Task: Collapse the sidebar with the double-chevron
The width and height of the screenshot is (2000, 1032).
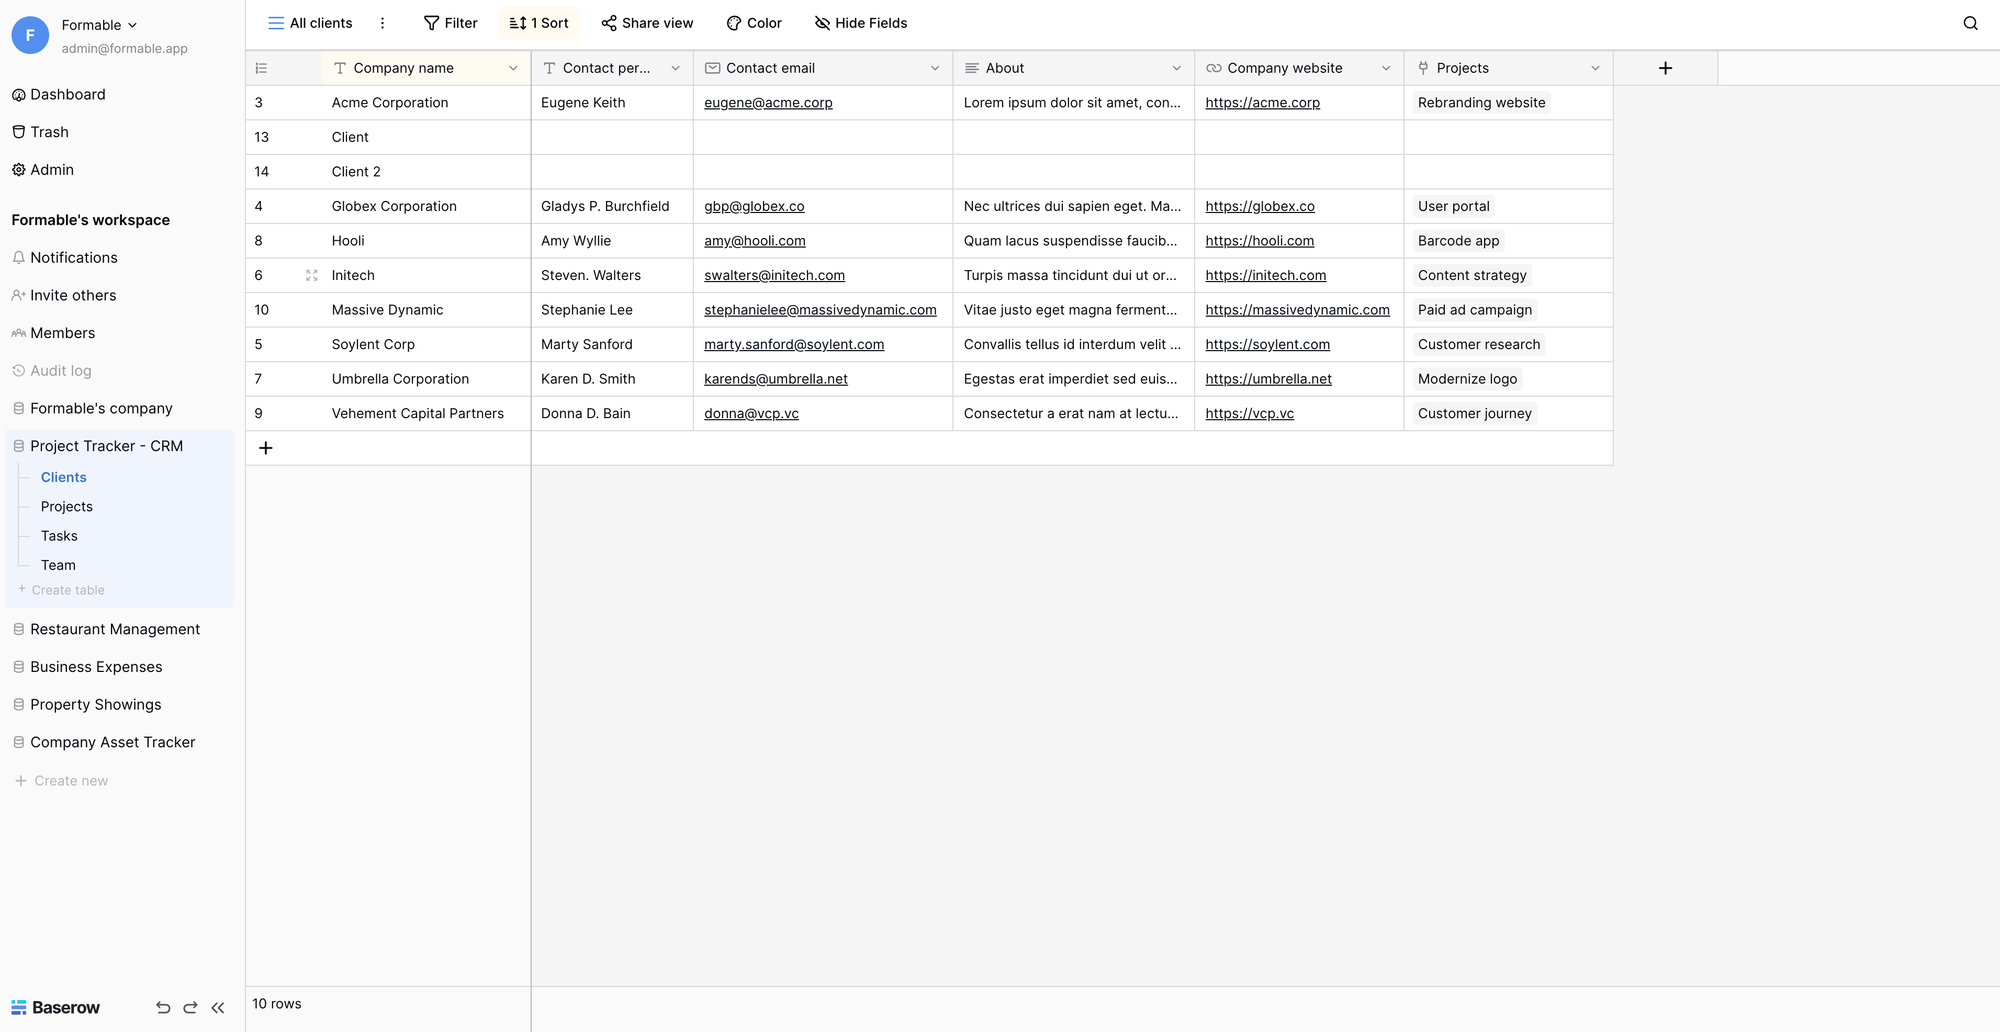Action: coord(218,1007)
